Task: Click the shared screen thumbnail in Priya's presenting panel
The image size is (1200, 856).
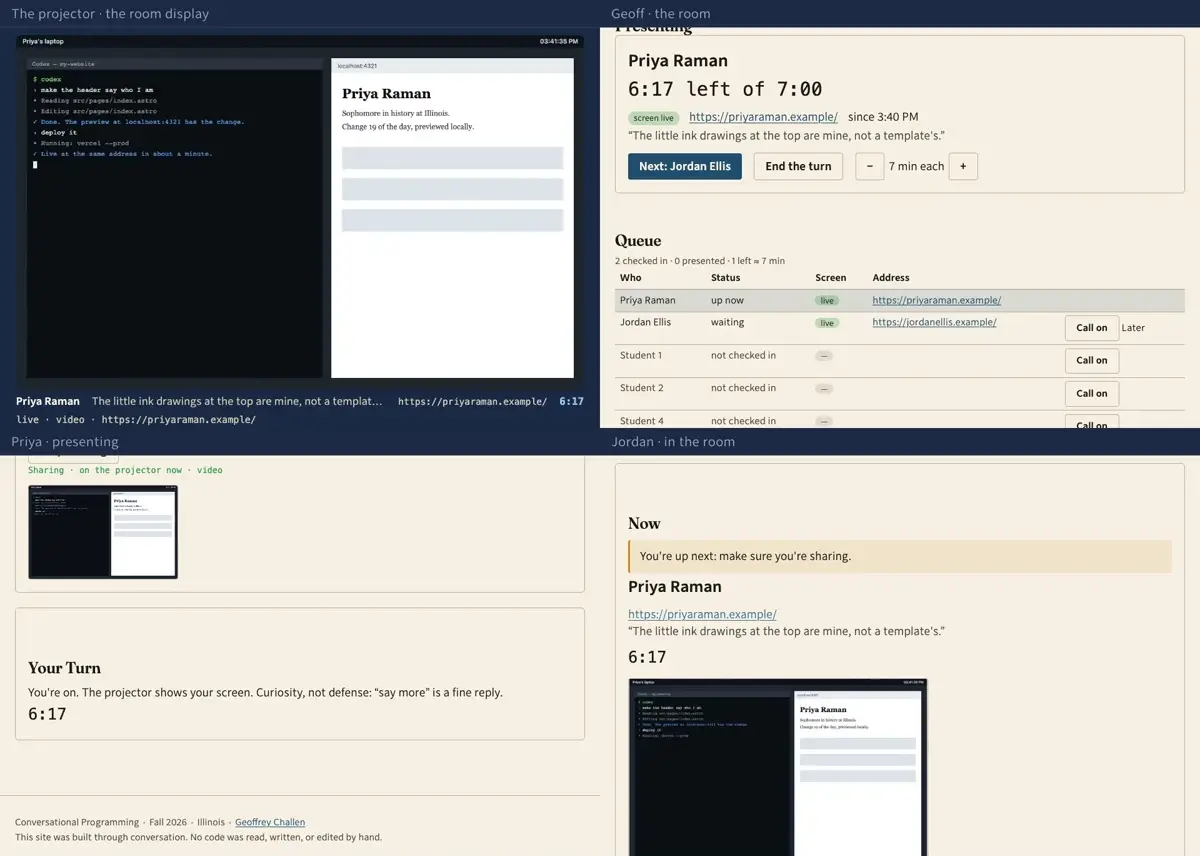Action: [103, 532]
